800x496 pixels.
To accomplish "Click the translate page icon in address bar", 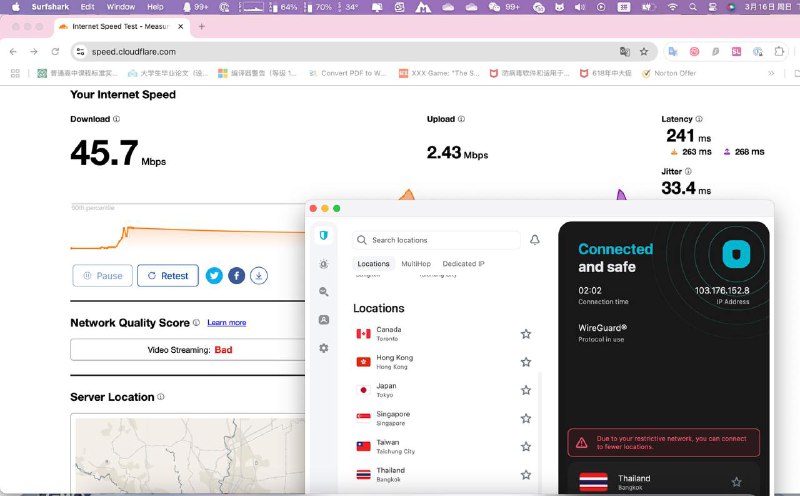I will pos(624,52).
